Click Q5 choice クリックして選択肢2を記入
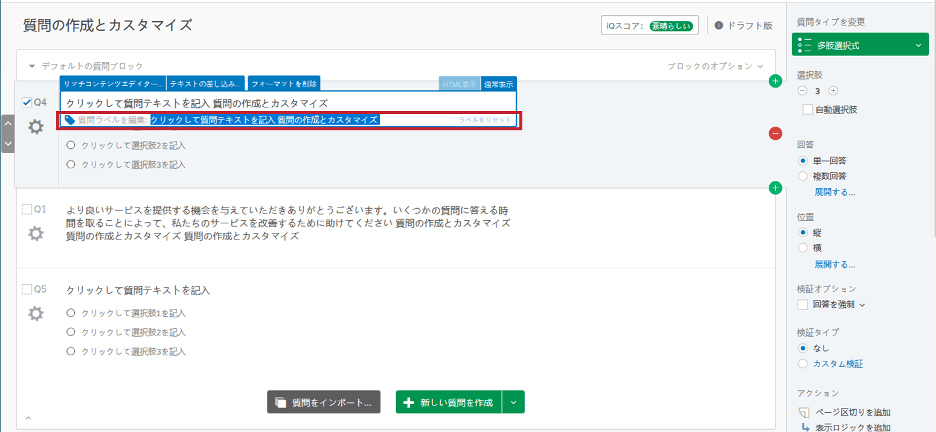Viewport: 936px width, 432px height. 134,332
